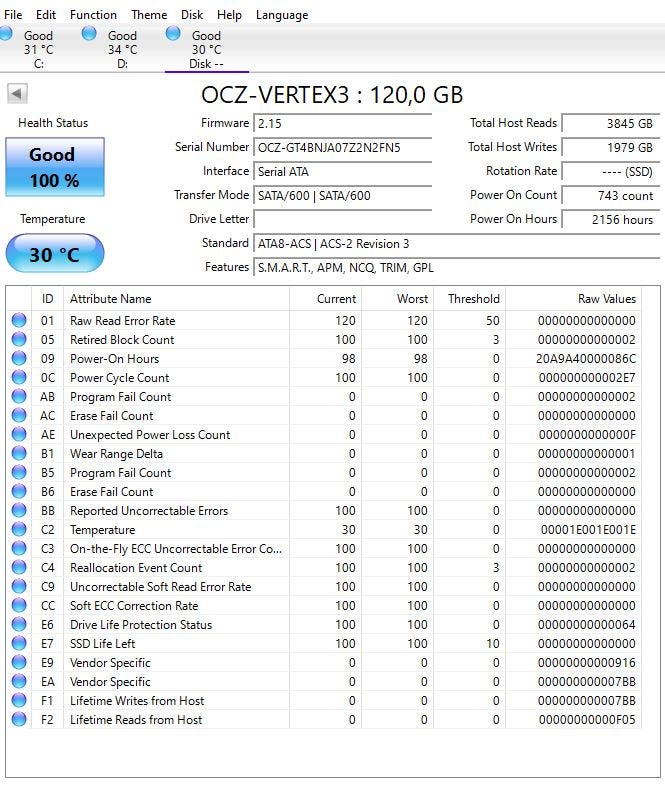Click the Rotation Rate value ---- (SSD)
665x785 pixels.
pos(610,172)
